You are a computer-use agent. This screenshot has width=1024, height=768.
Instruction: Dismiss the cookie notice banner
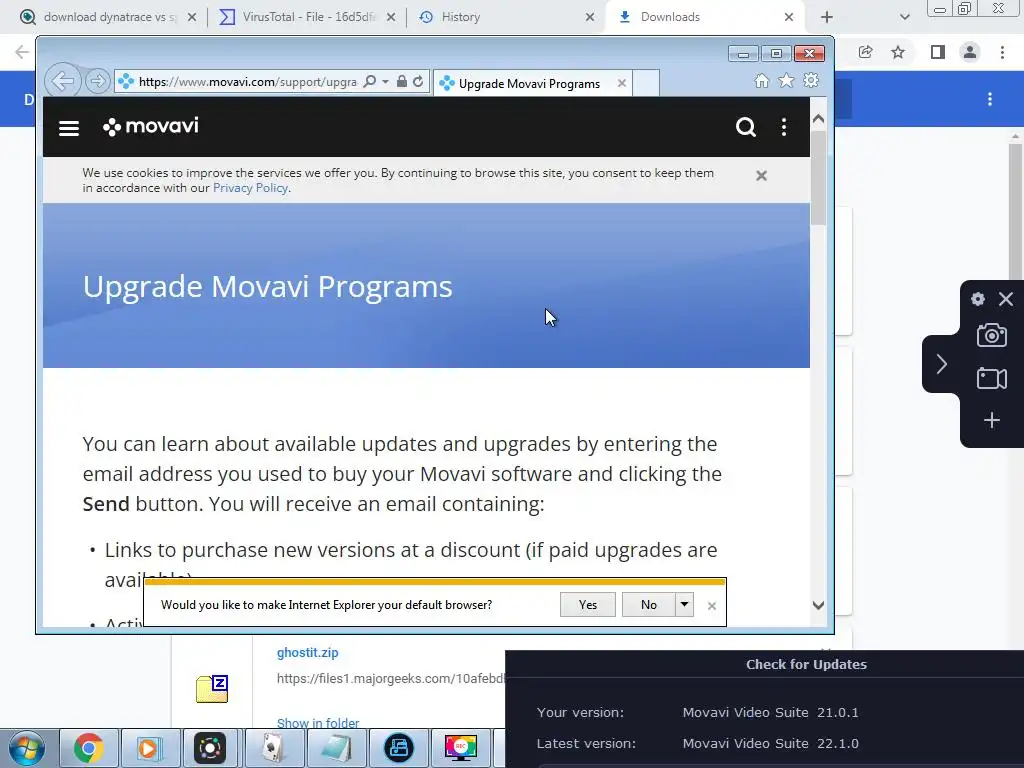761,176
